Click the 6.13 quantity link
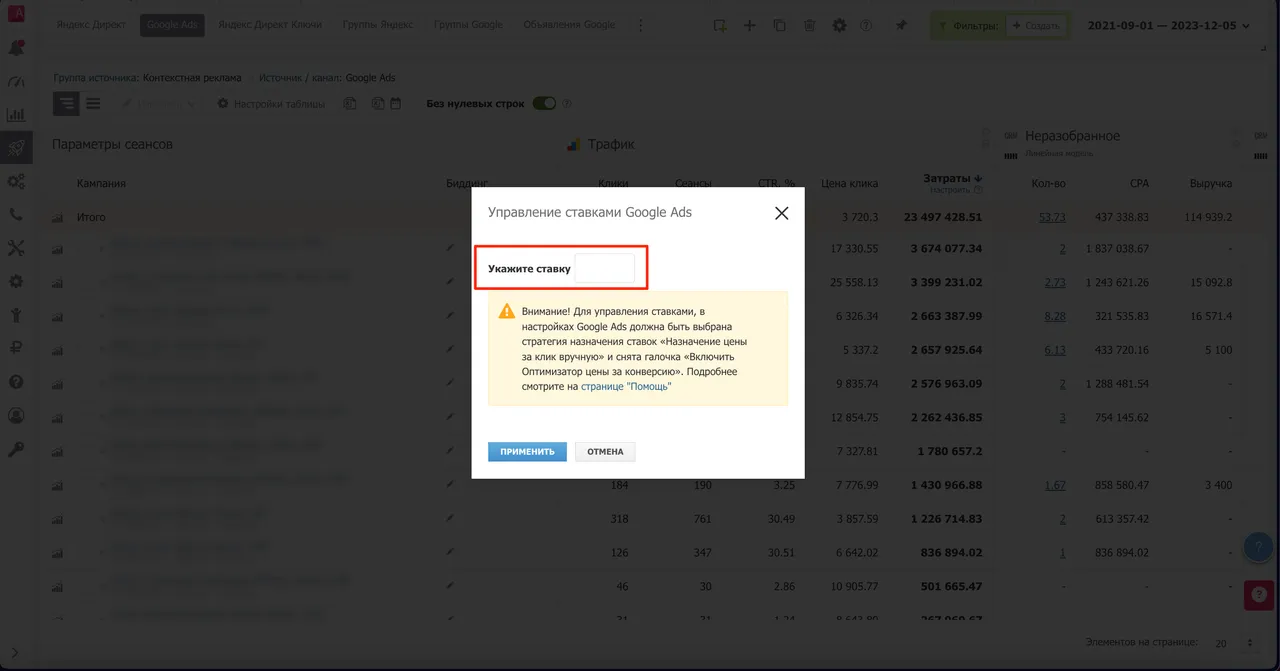Viewport: 1280px width, 671px height. pyautogui.click(x=1055, y=350)
